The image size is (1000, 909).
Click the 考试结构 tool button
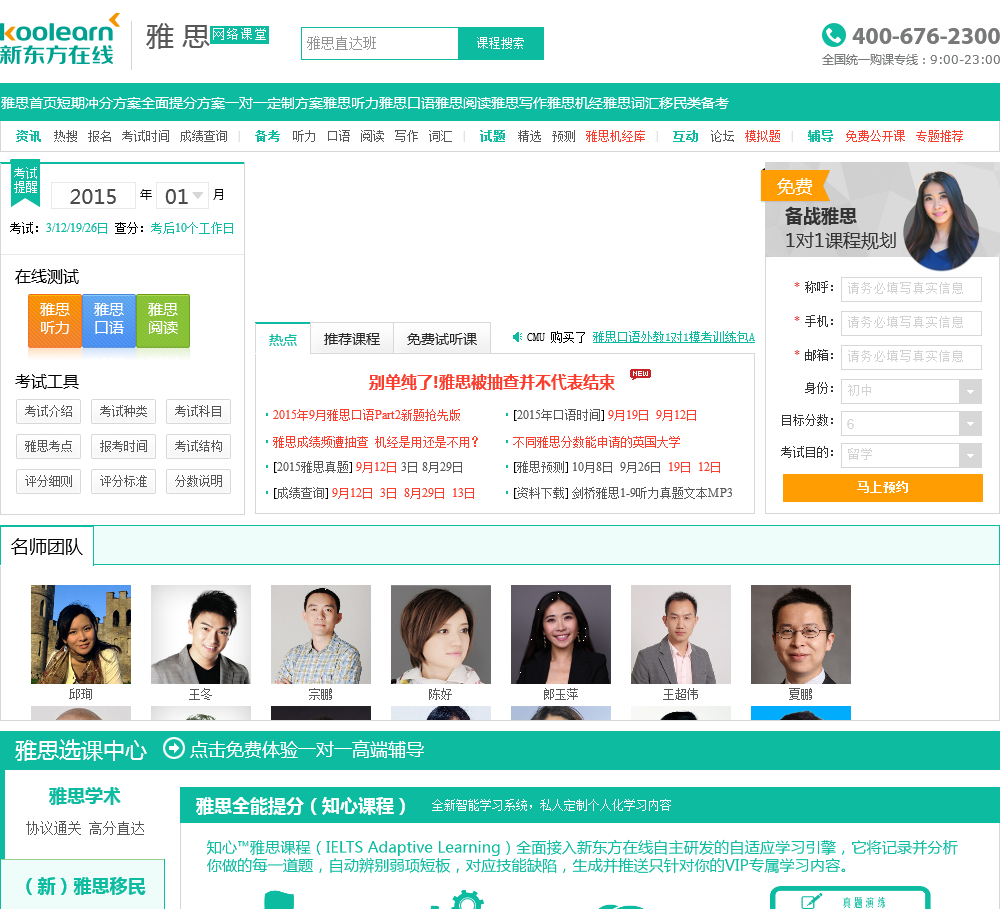tap(198, 447)
